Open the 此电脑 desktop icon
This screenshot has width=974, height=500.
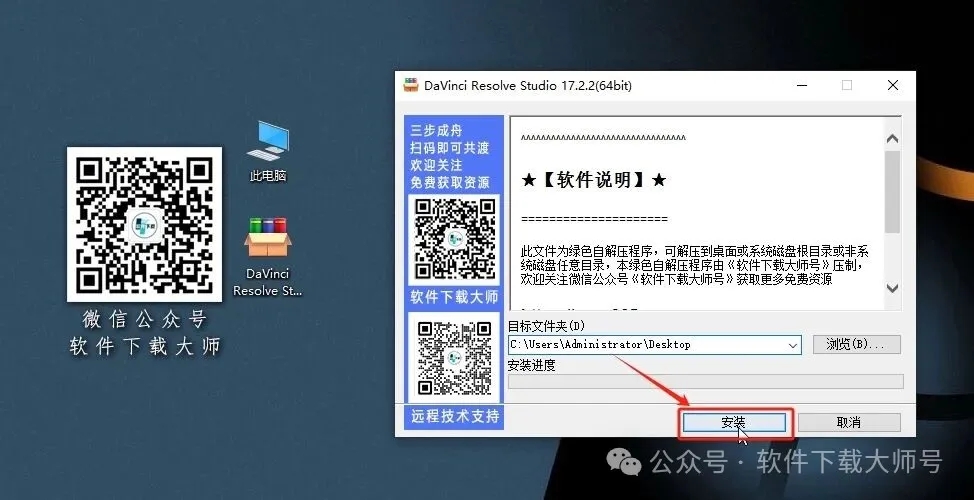point(268,151)
